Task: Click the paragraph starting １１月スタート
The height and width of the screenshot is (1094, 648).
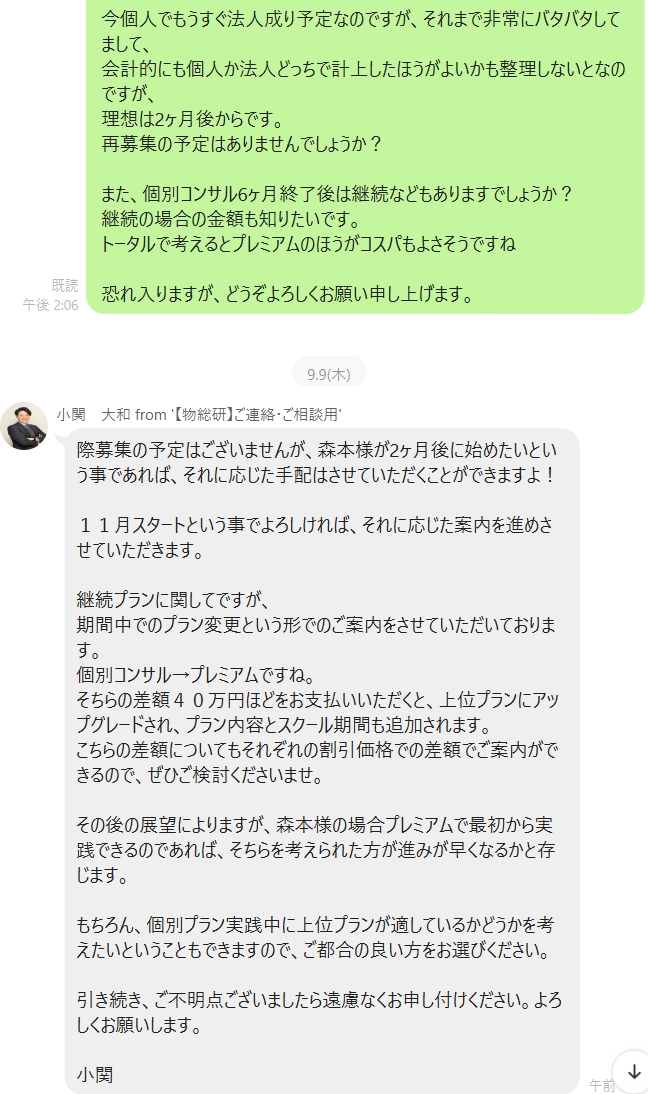Action: coord(315,537)
